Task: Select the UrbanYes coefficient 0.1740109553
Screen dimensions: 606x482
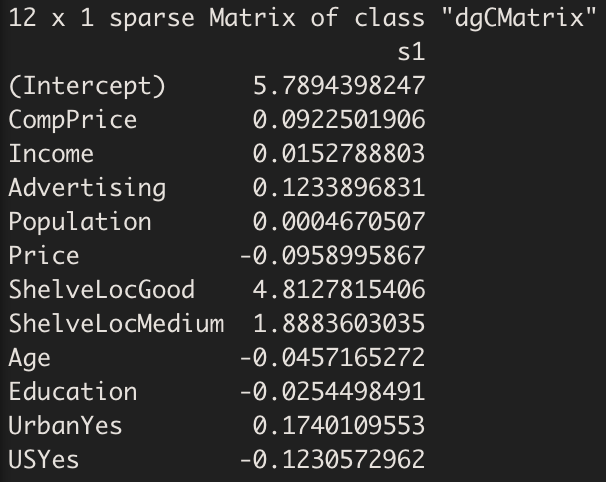Action: [339, 426]
